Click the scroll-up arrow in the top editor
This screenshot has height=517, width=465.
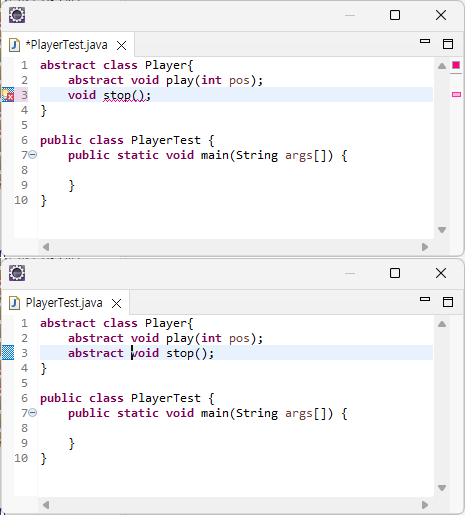[x=442, y=66]
